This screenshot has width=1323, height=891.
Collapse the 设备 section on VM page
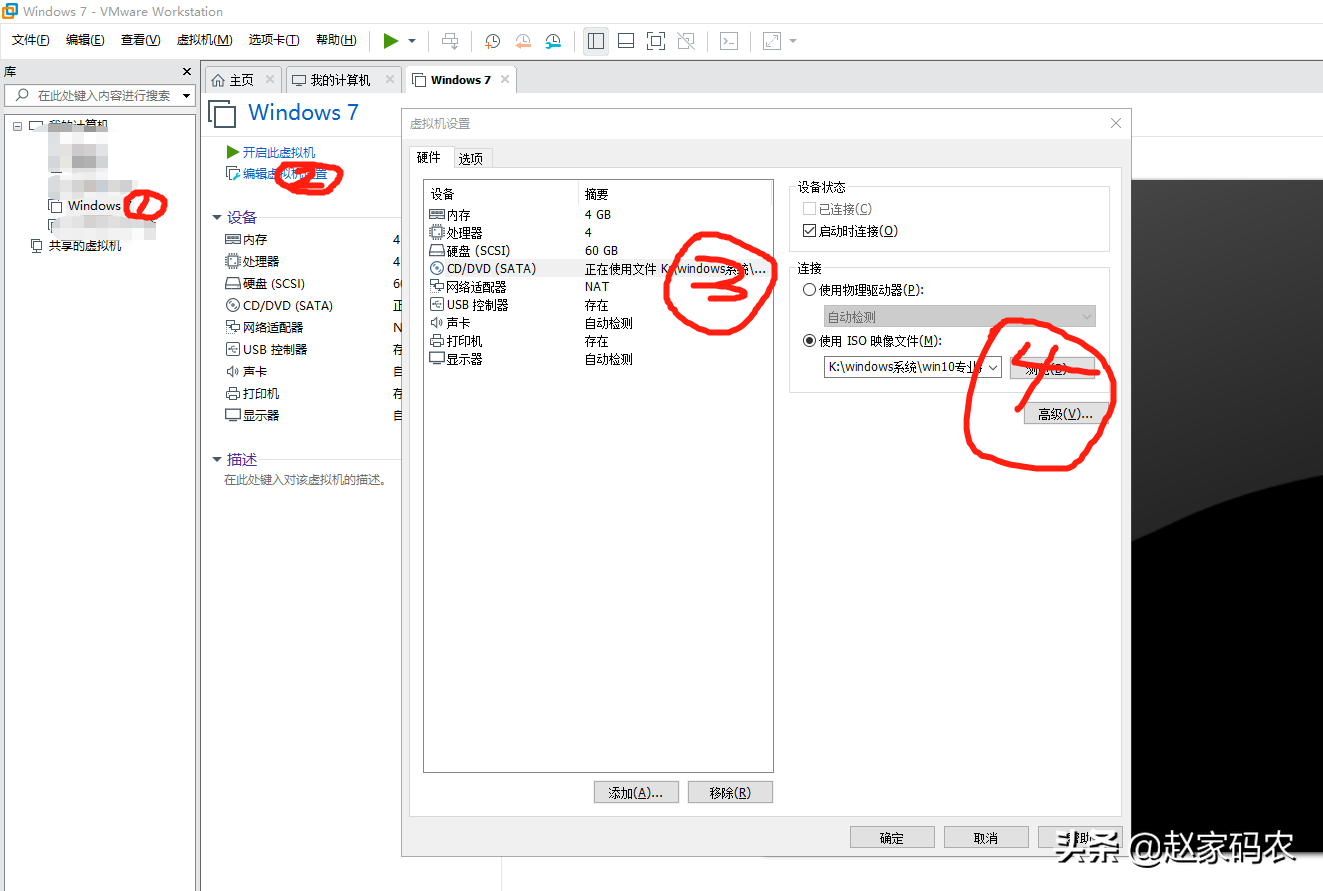(x=217, y=217)
